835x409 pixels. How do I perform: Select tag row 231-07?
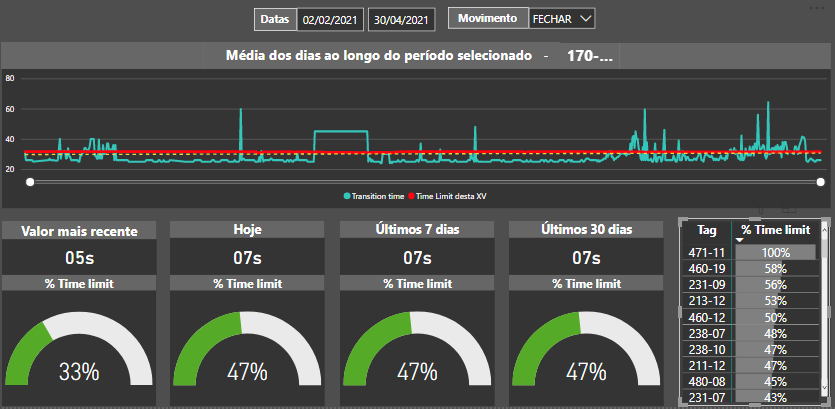coord(706,397)
